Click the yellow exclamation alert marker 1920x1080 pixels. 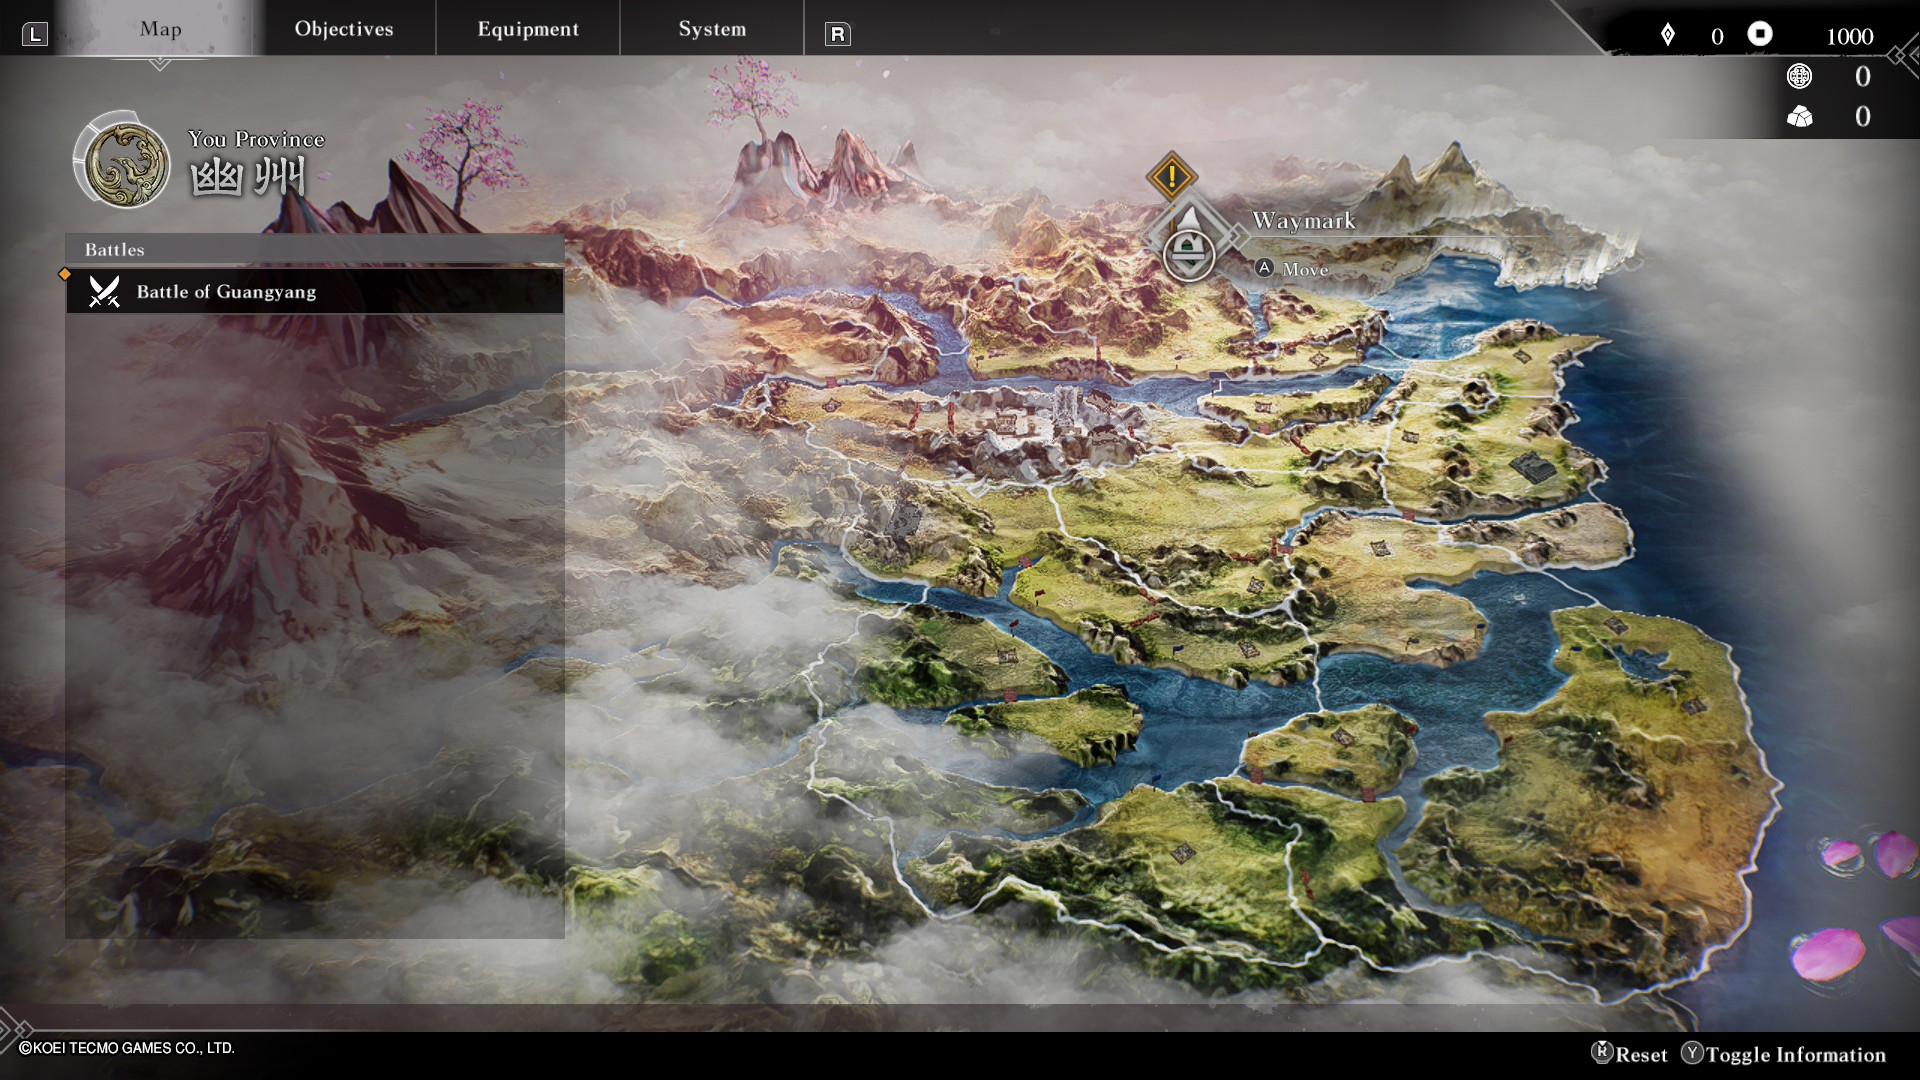(1171, 177)
